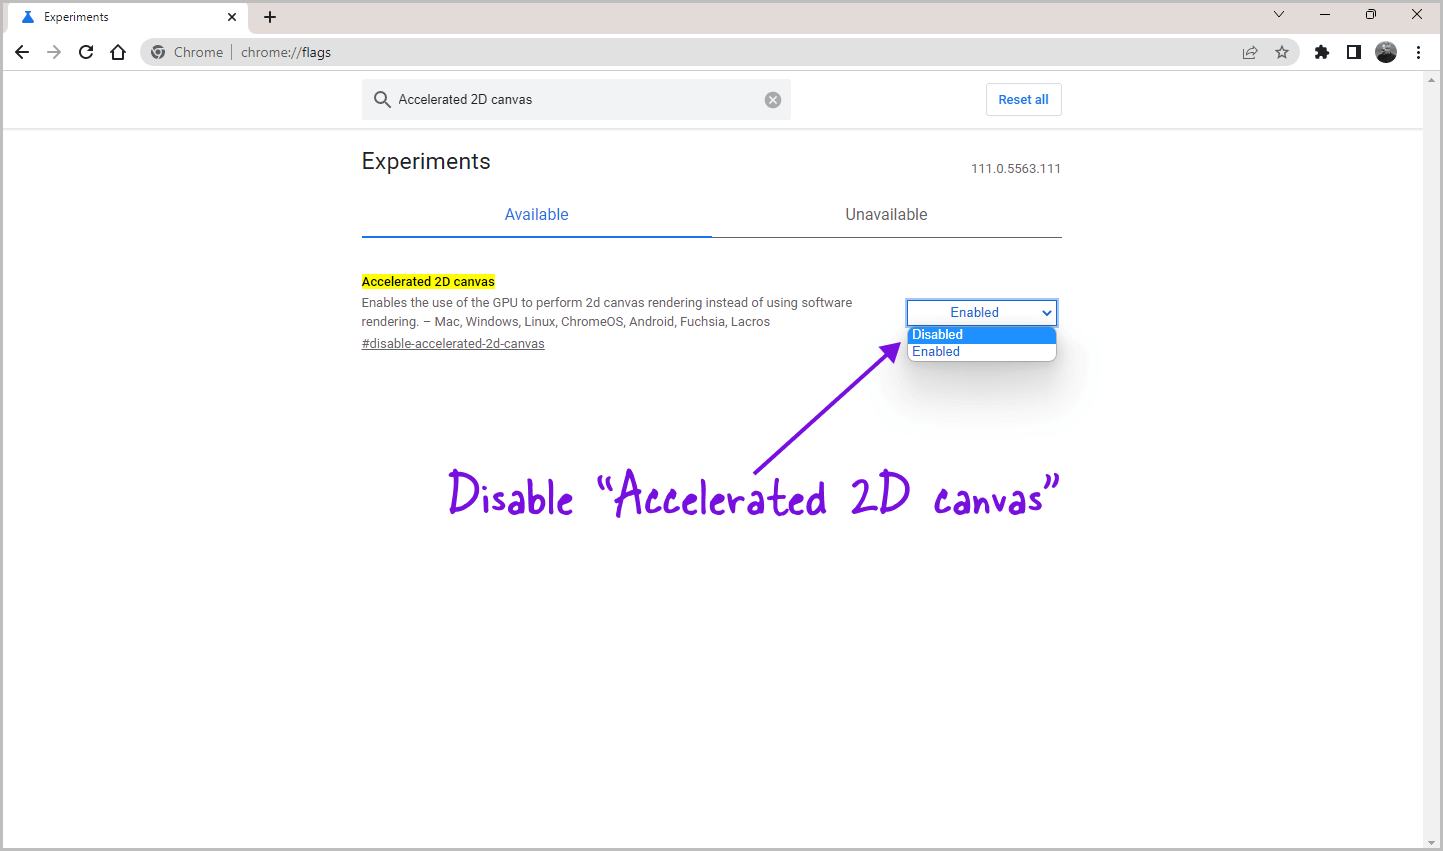Click the share icon in the toolbar
Viewport: 1443px width, 851px height.
1250,52
